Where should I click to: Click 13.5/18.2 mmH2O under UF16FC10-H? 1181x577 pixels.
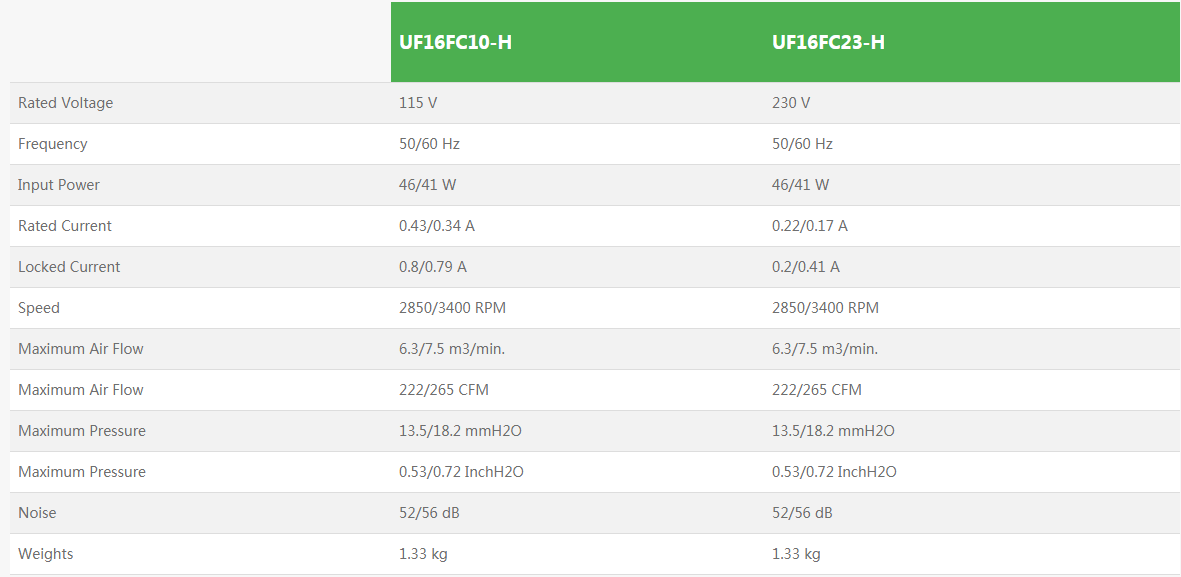pos(461,431)
